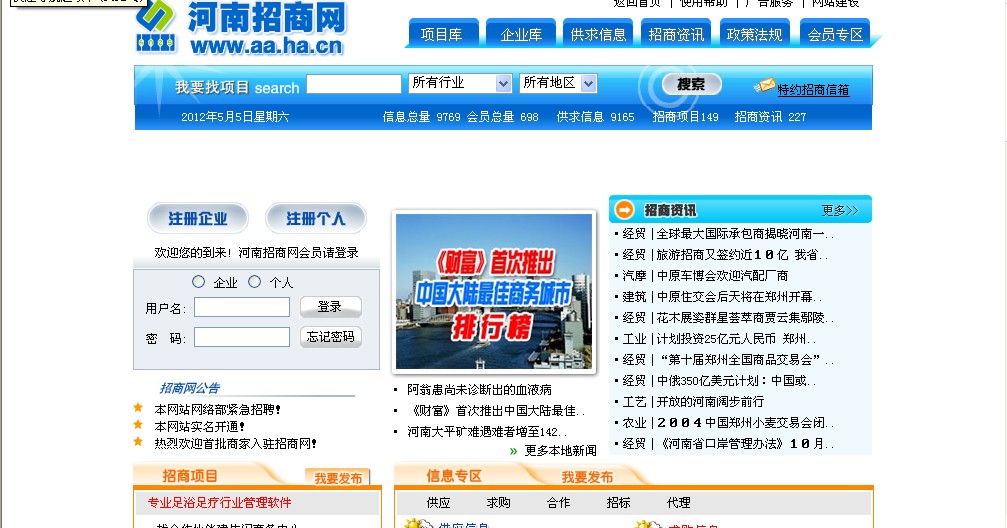Click the 河南招商网 site logo
This screenshot has width=1007, height=528.
coord(241,28)
